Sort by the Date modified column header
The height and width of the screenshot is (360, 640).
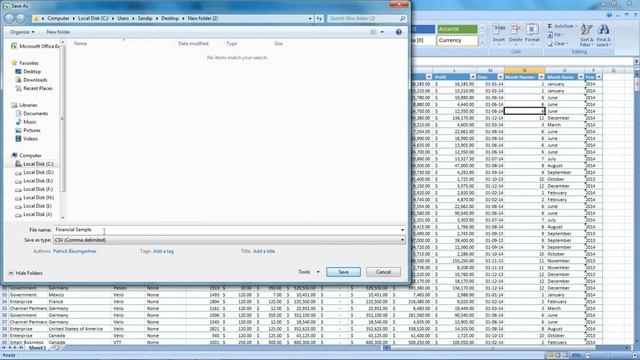(193, 43)
